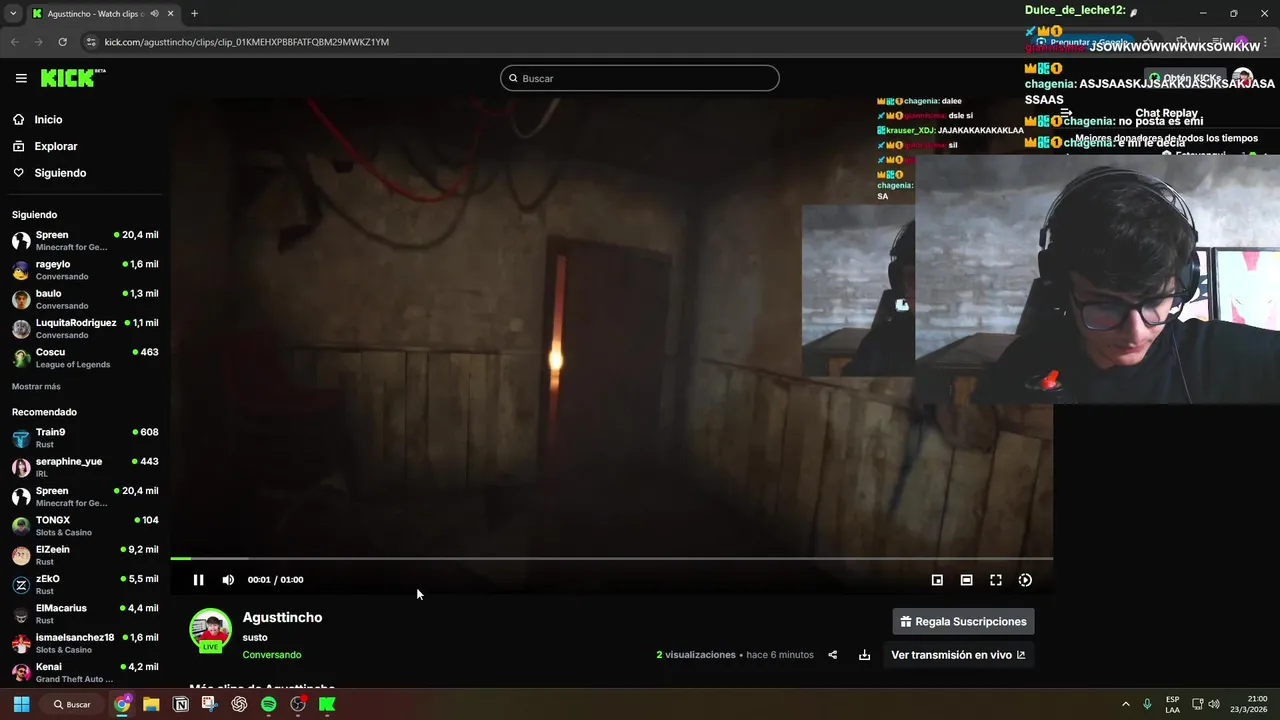This screenshot has height=720, width=1280.
Task: Open a new browser tab
Action: tap(194, 14)
